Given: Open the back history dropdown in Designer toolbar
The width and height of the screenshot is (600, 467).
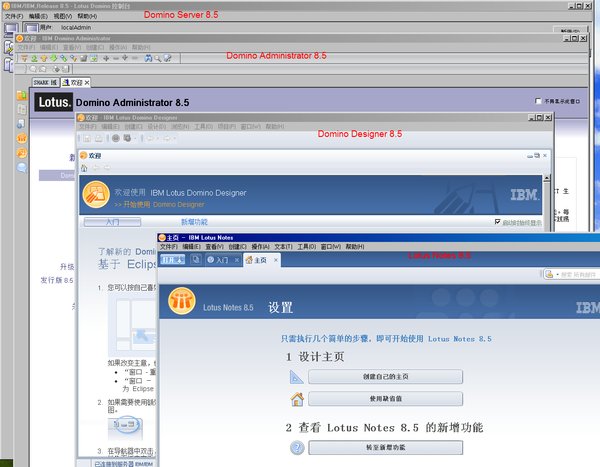Looking at the screenshot, I should 158,138.
